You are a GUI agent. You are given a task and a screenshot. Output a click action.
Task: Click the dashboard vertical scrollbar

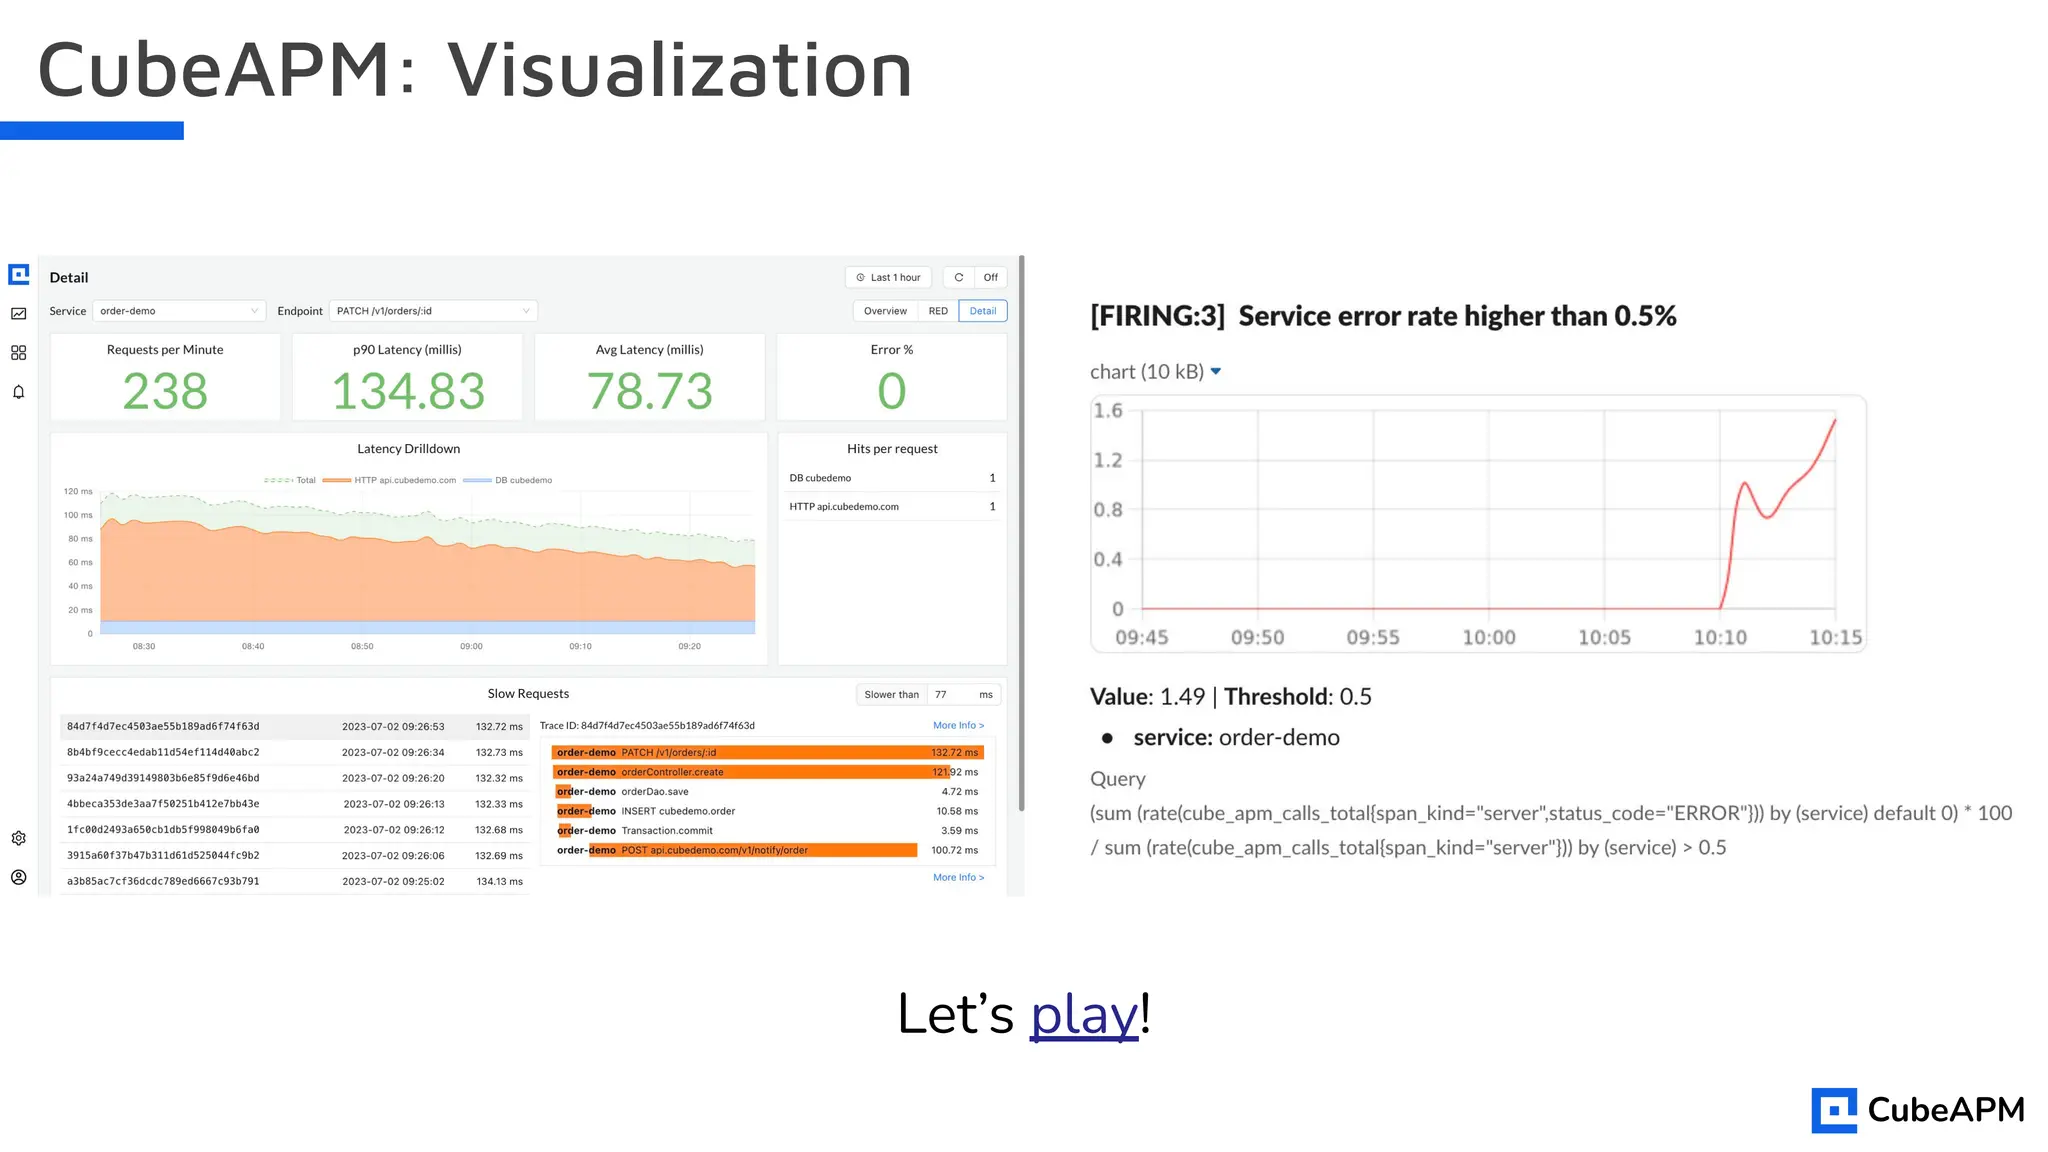(1021, 540)
